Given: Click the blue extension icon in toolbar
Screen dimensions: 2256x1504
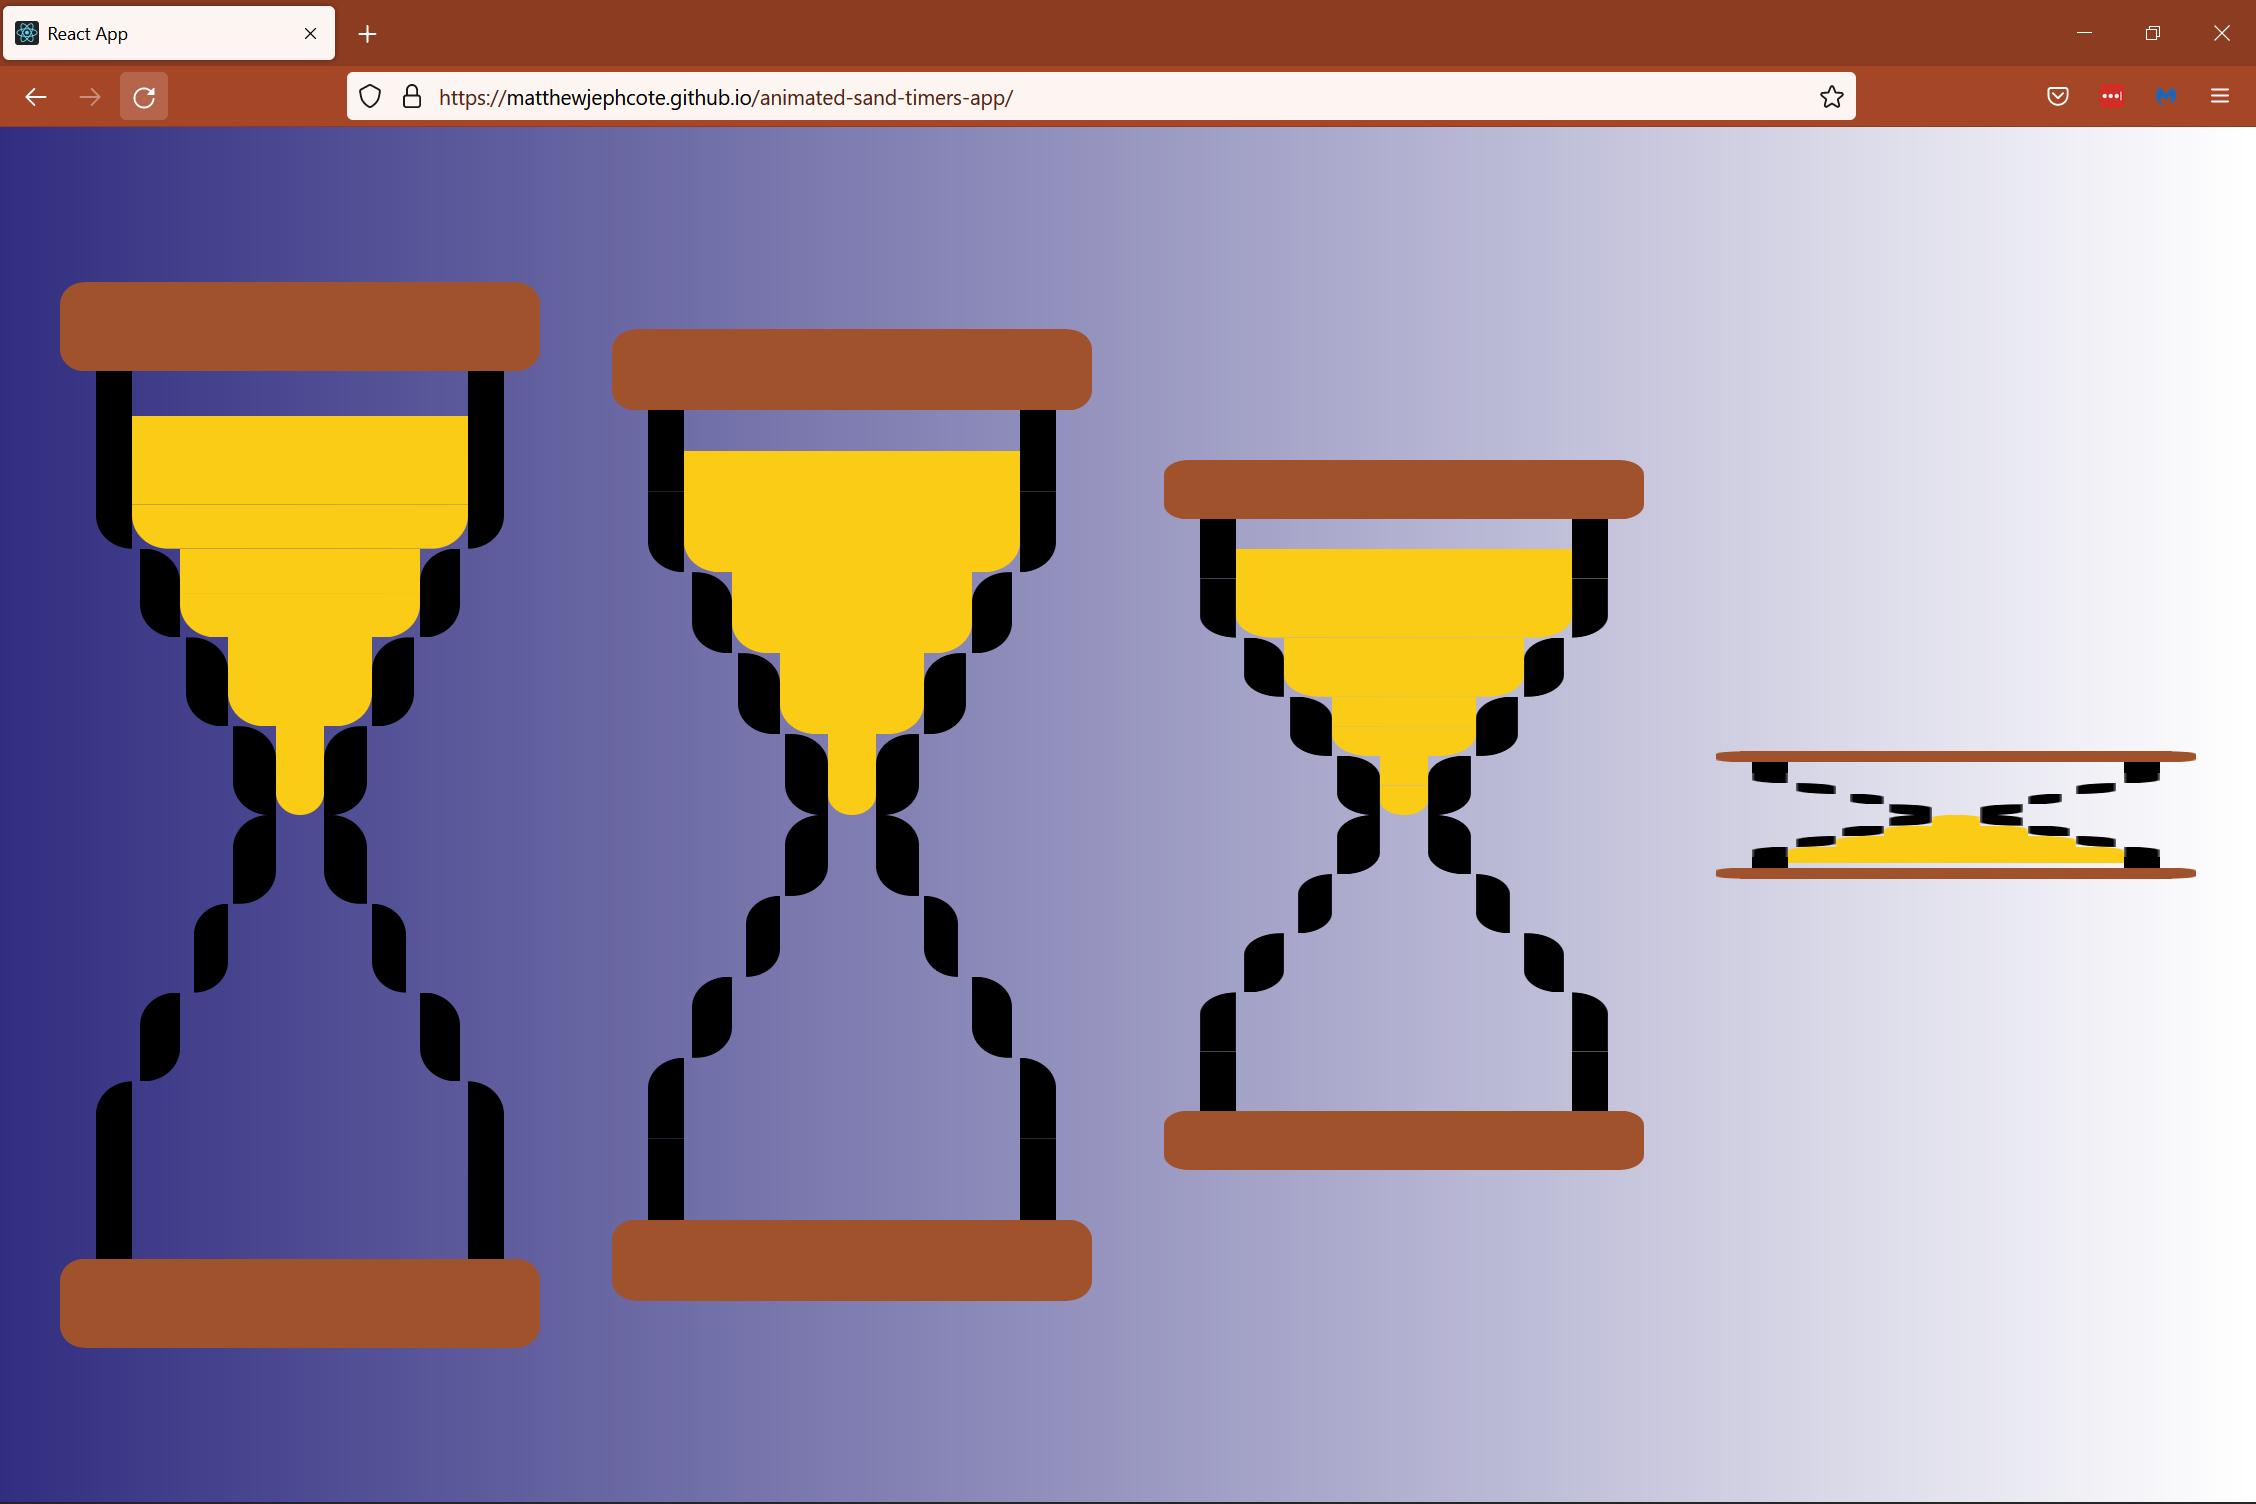Looking at the screenshot, I should [x=2166, y=97].
